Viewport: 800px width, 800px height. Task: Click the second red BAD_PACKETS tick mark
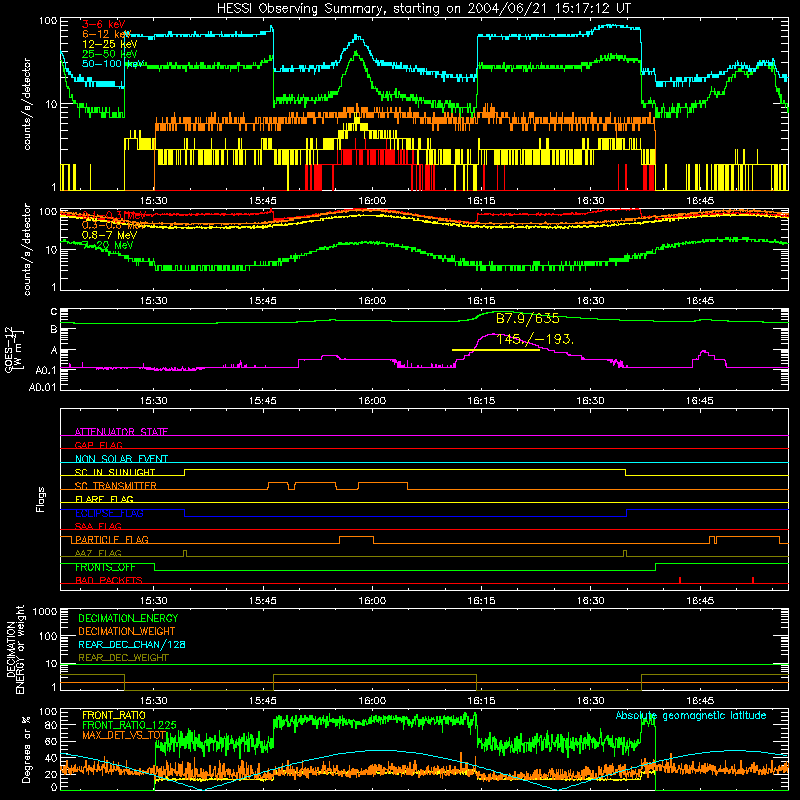tap(753, 580)
